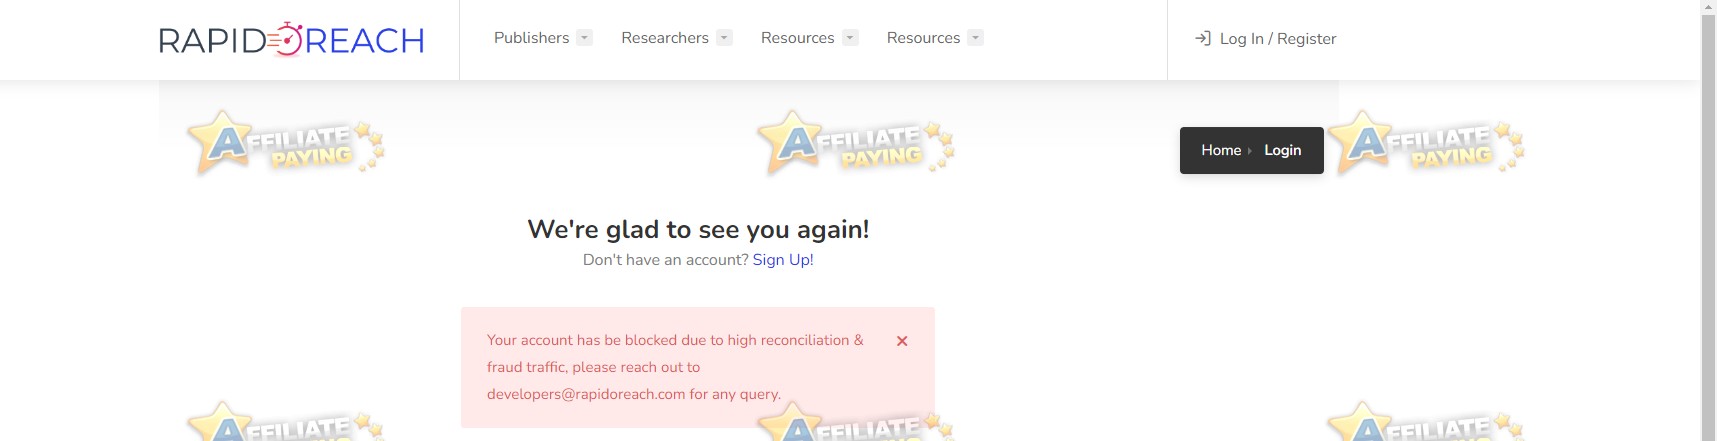This screenshot has height=441, width=1717.
Task: Expand the Publishers dropdown arrow
Action: [x=585, y=38]
